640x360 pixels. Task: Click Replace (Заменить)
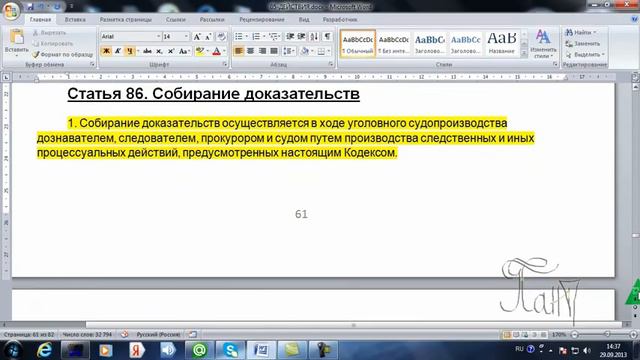point(583,43)
